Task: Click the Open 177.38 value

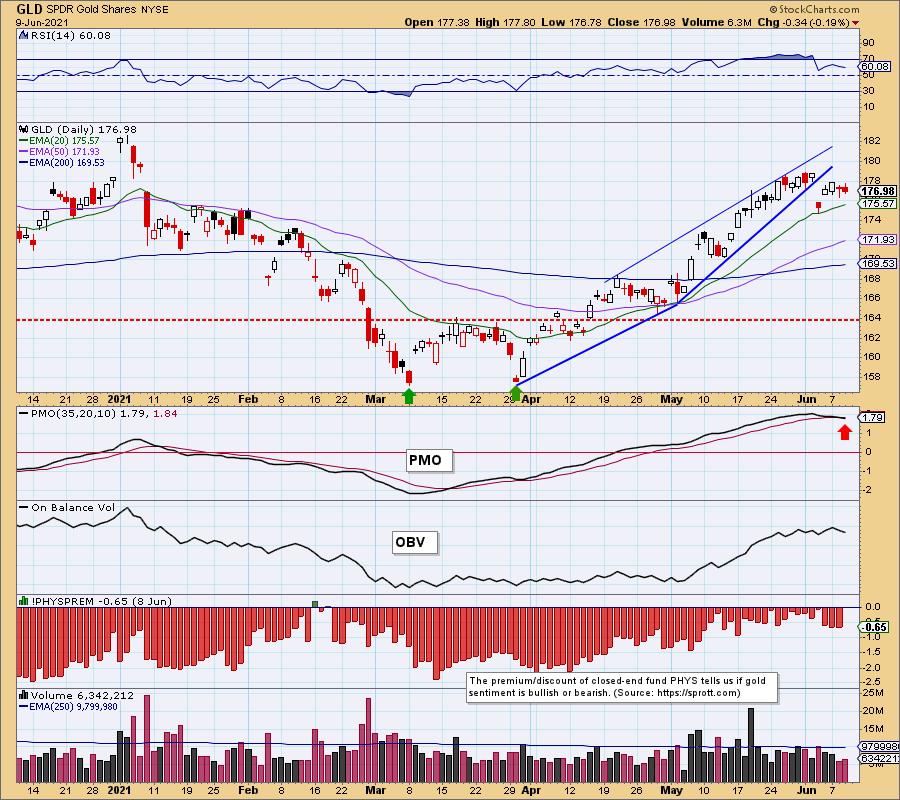Action: [437, 22]
